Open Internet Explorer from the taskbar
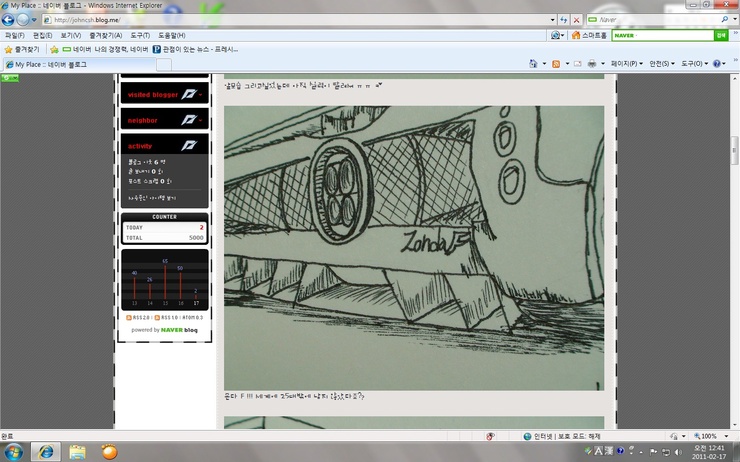 46,451
